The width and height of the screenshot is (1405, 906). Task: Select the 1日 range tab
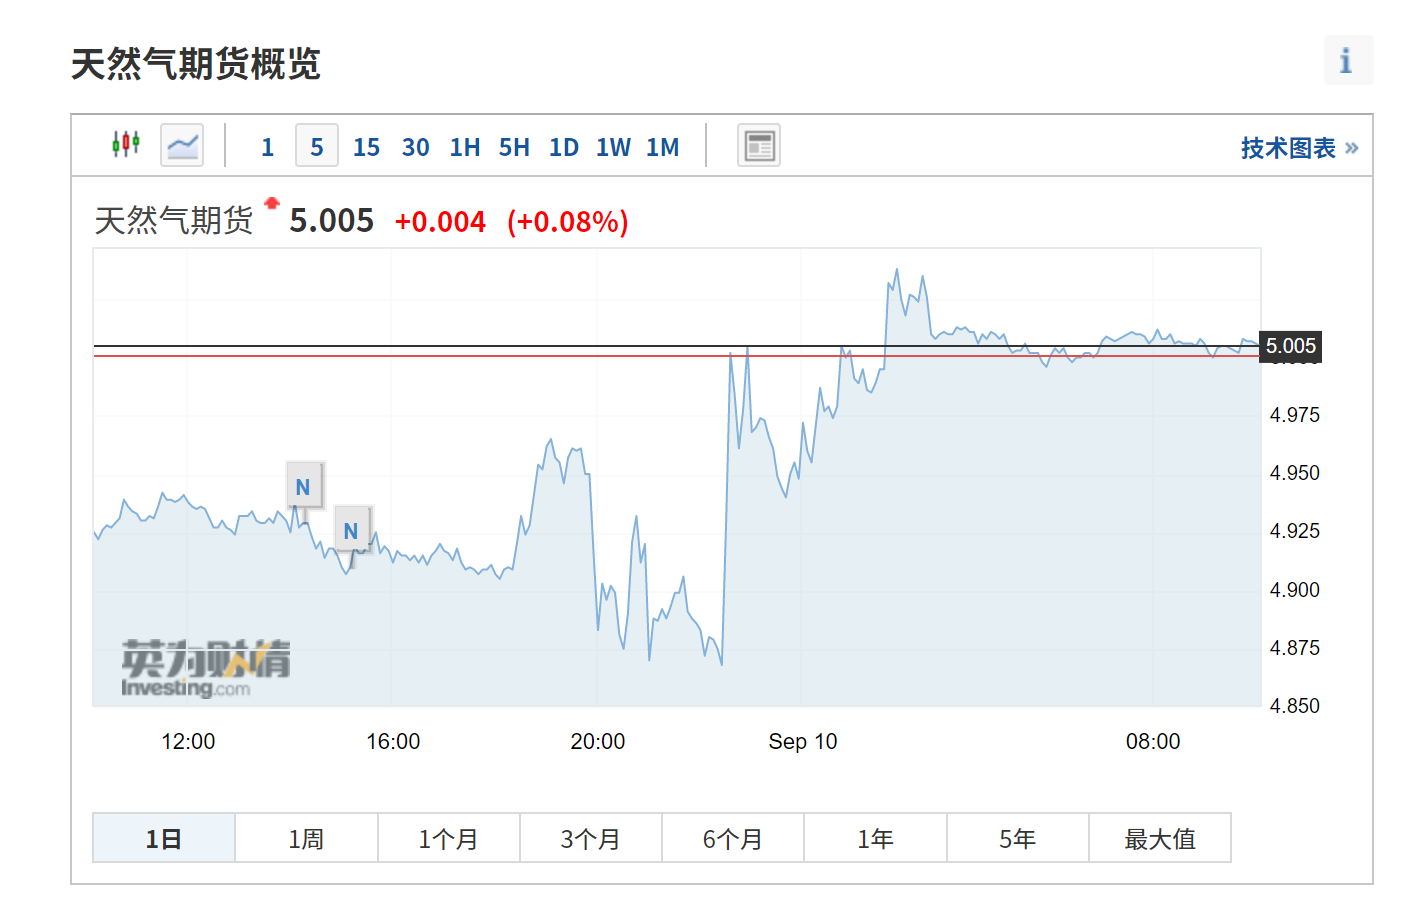164,838
